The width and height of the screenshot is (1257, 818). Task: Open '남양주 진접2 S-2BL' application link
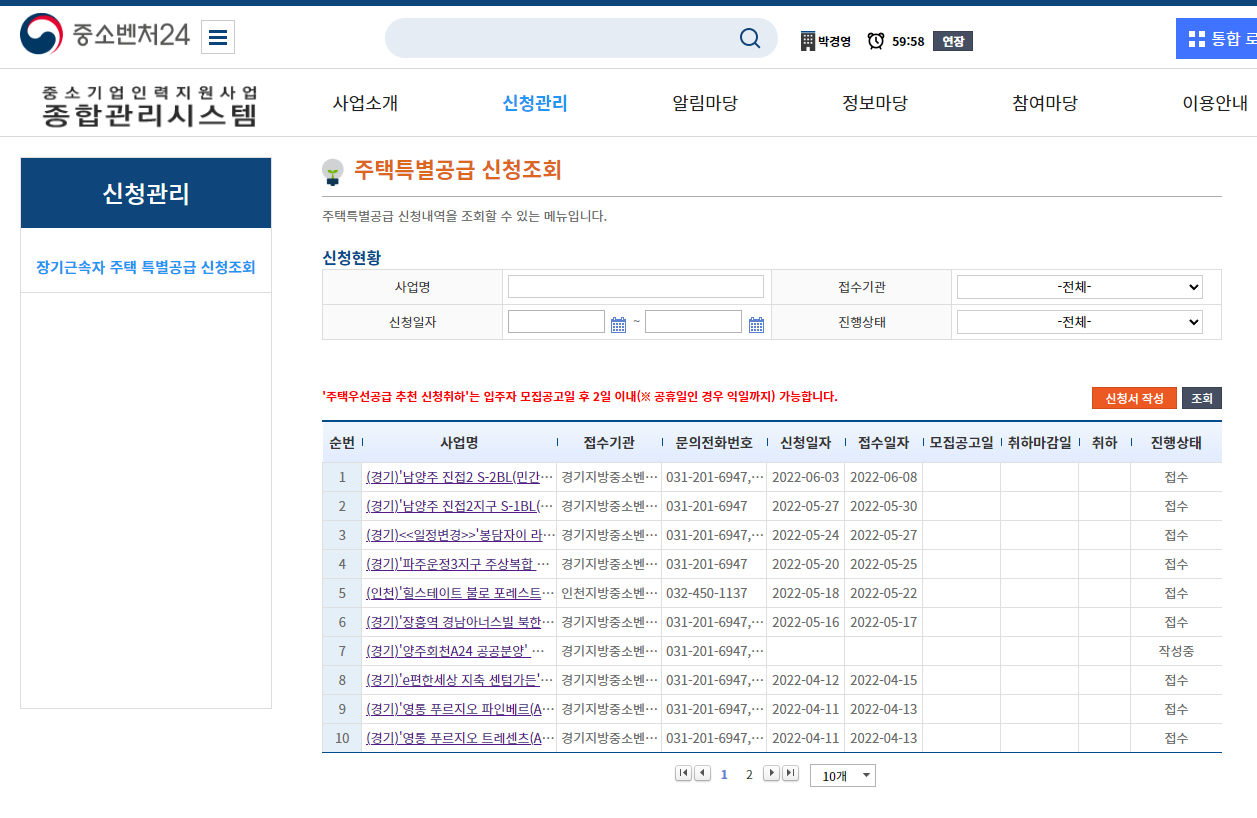click(x=459, y=477)
